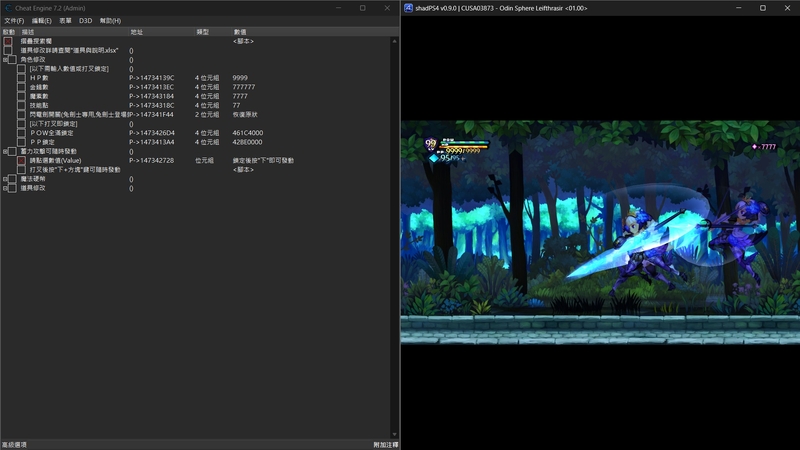This screenshot has width=800, height=450.
Task: Collapse the 角色修改 tree group
Action: click(x=5, y=60)
